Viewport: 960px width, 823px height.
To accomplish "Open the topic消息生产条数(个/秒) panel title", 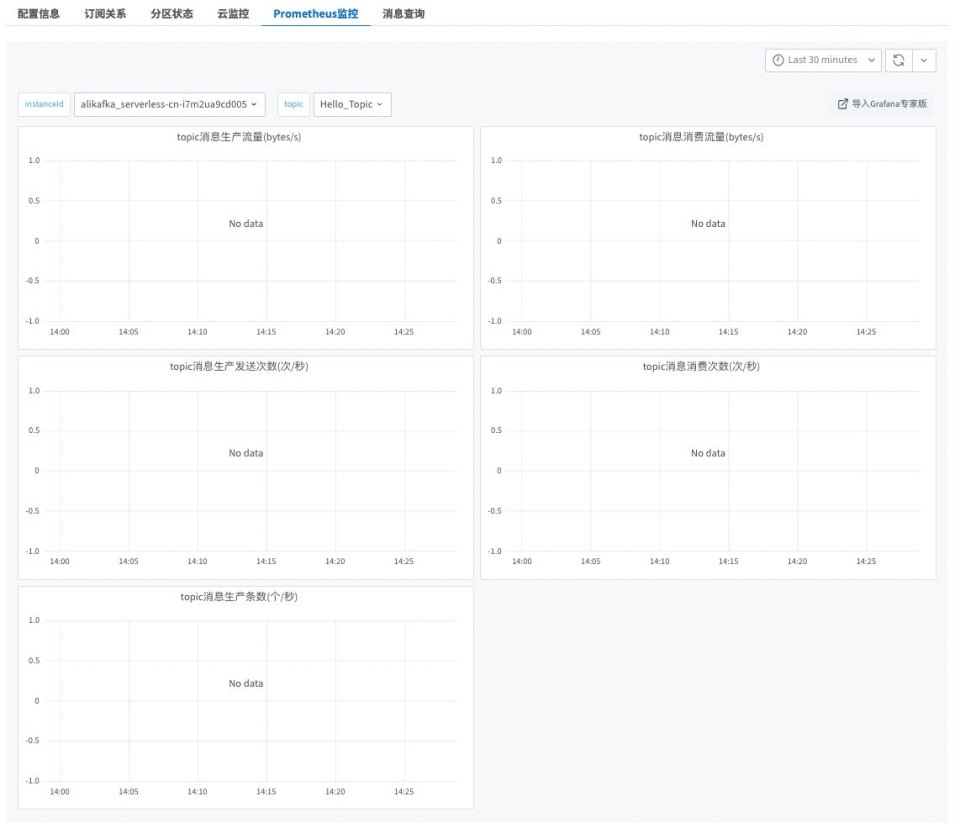I will click(x=246, y=597).
